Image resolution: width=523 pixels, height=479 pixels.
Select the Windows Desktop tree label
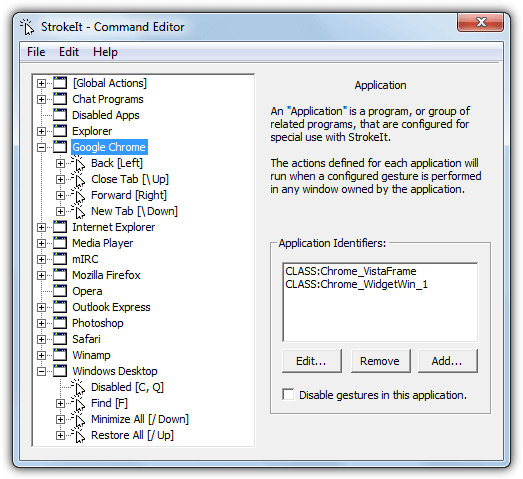[115, 371]
